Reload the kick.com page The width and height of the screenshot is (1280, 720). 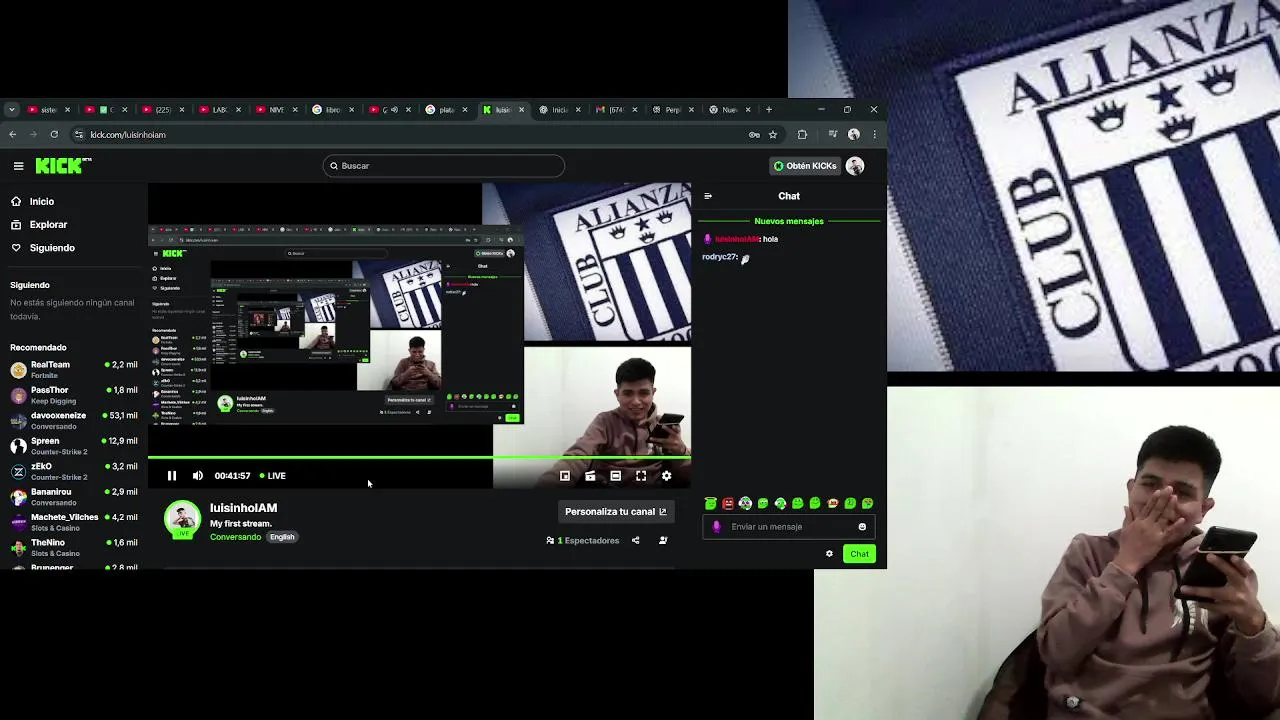pos(54,134)
